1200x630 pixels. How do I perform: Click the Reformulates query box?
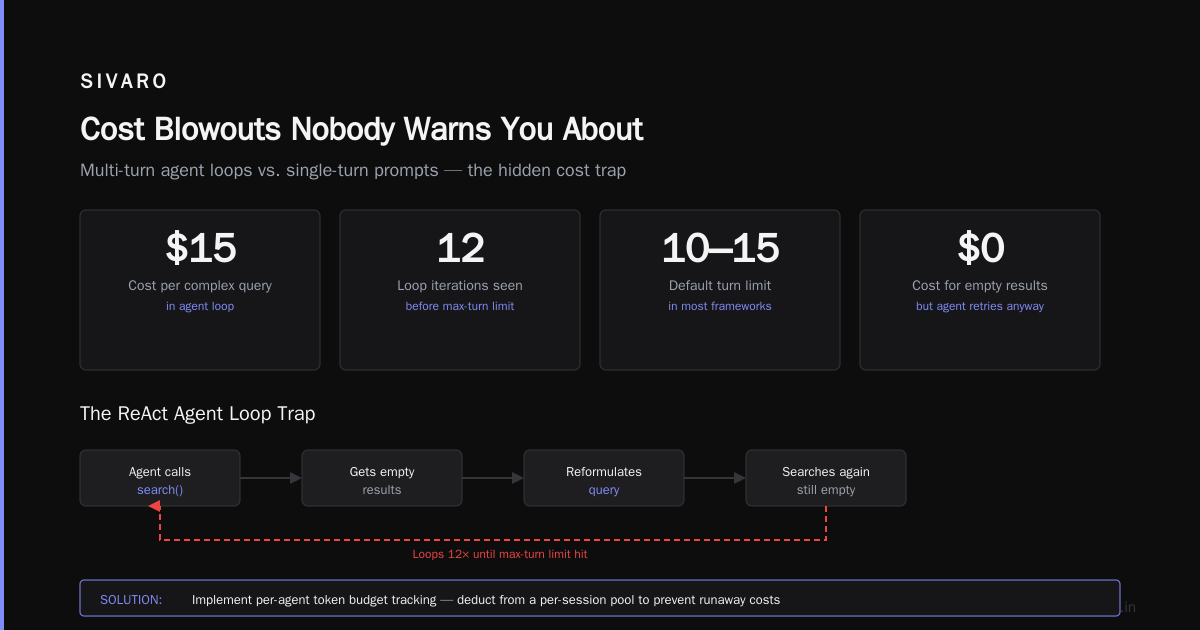(604, 478)
